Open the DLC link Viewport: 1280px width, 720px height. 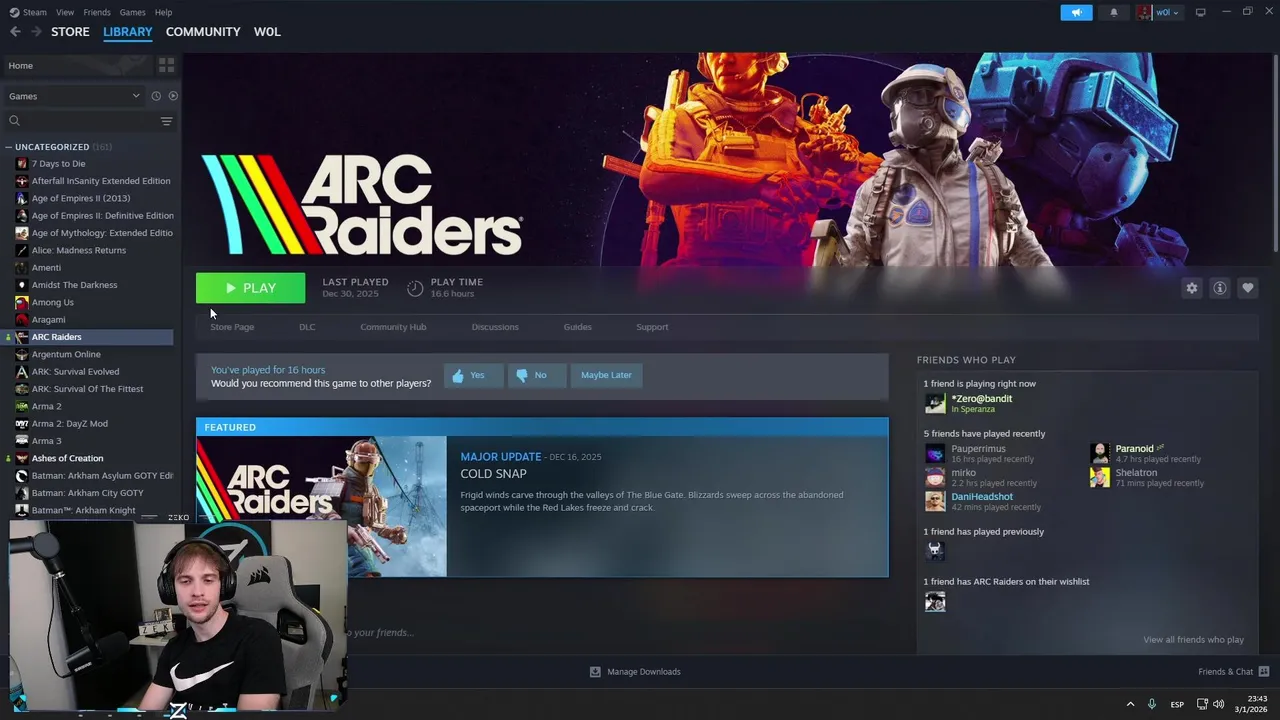pyautogui.click(x=307, y=327)
